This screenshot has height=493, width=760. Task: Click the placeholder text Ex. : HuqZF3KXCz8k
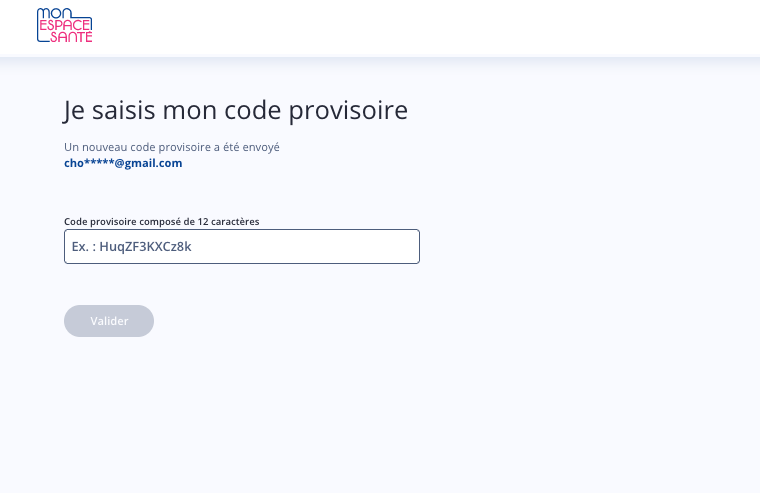point(131,247)
